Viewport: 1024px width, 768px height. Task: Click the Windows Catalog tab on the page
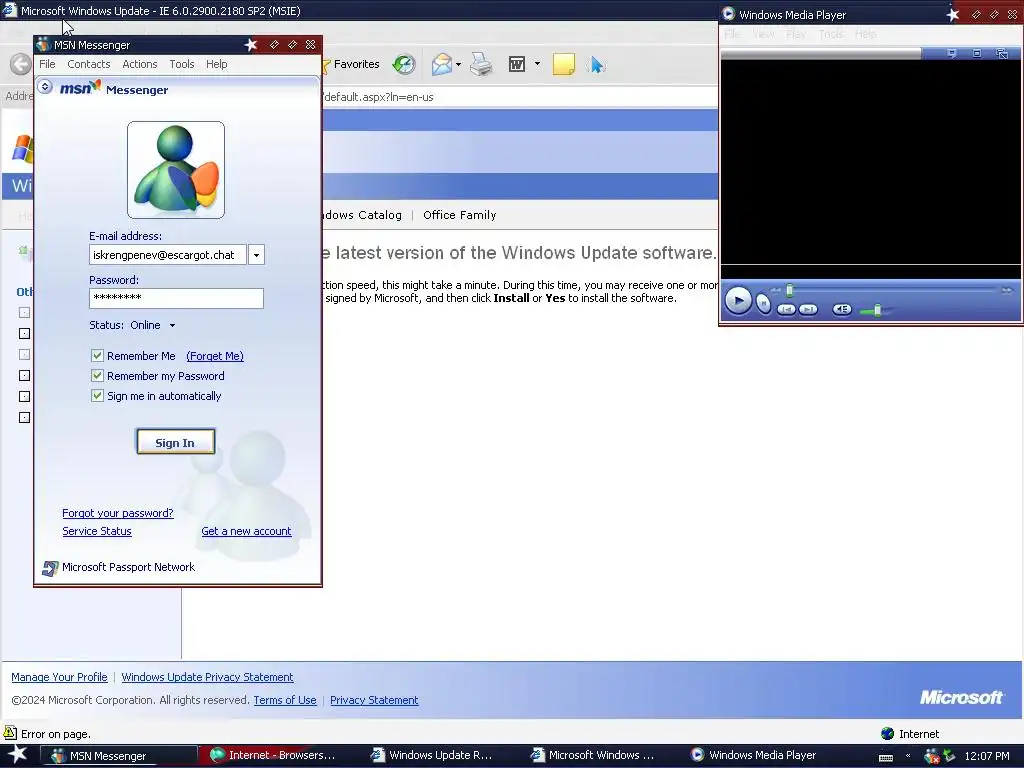pos(362,215)
